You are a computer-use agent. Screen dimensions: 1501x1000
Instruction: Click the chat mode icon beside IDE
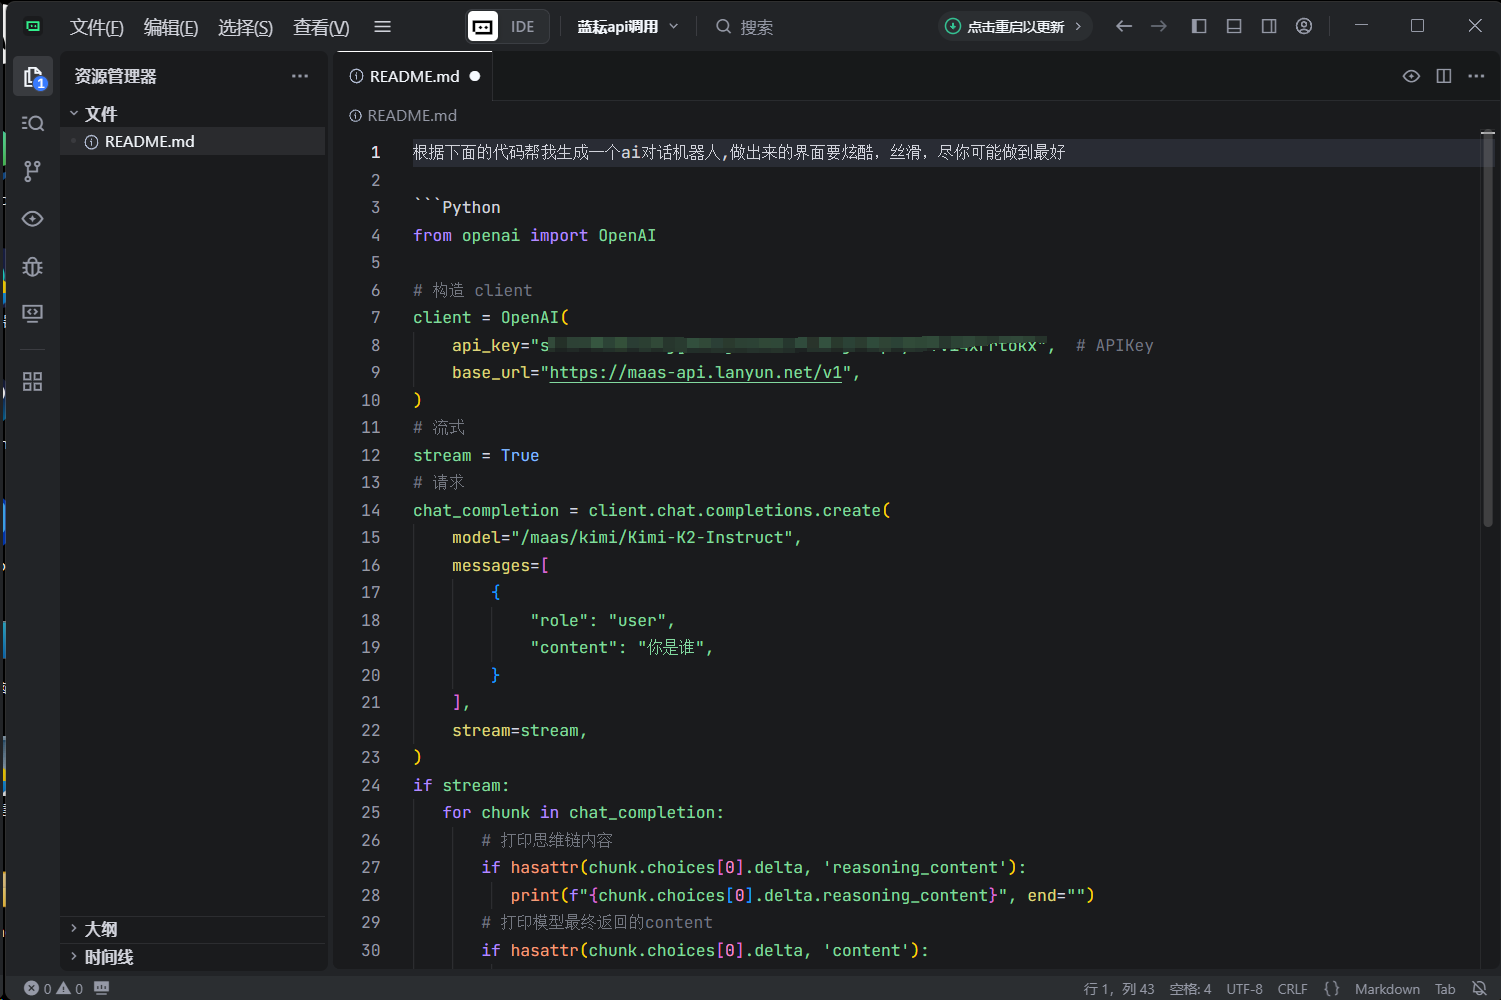(483, 27)
